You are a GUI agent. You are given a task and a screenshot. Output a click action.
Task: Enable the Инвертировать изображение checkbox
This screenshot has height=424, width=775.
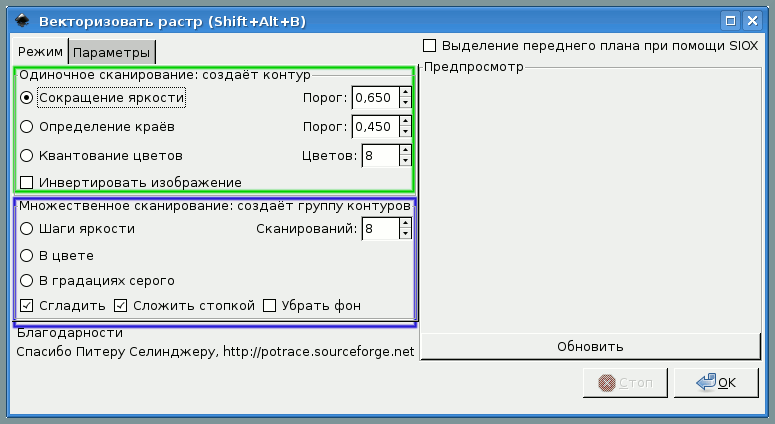pos(27,182)
